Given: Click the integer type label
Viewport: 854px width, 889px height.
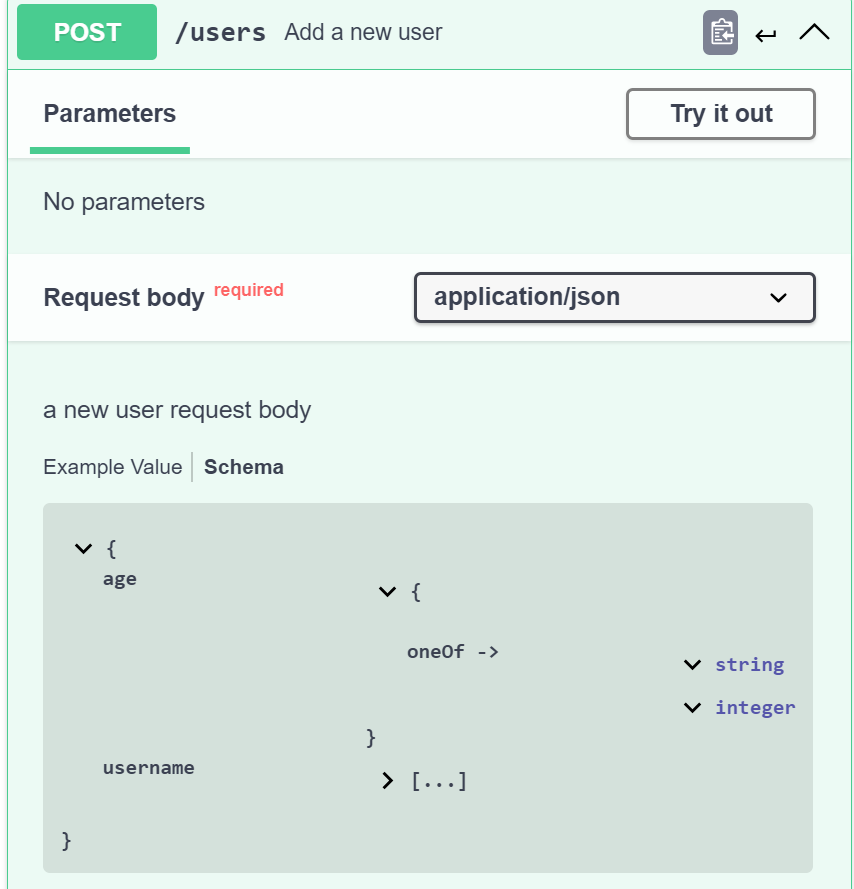Looking at the screenshot, I should 755,708.
